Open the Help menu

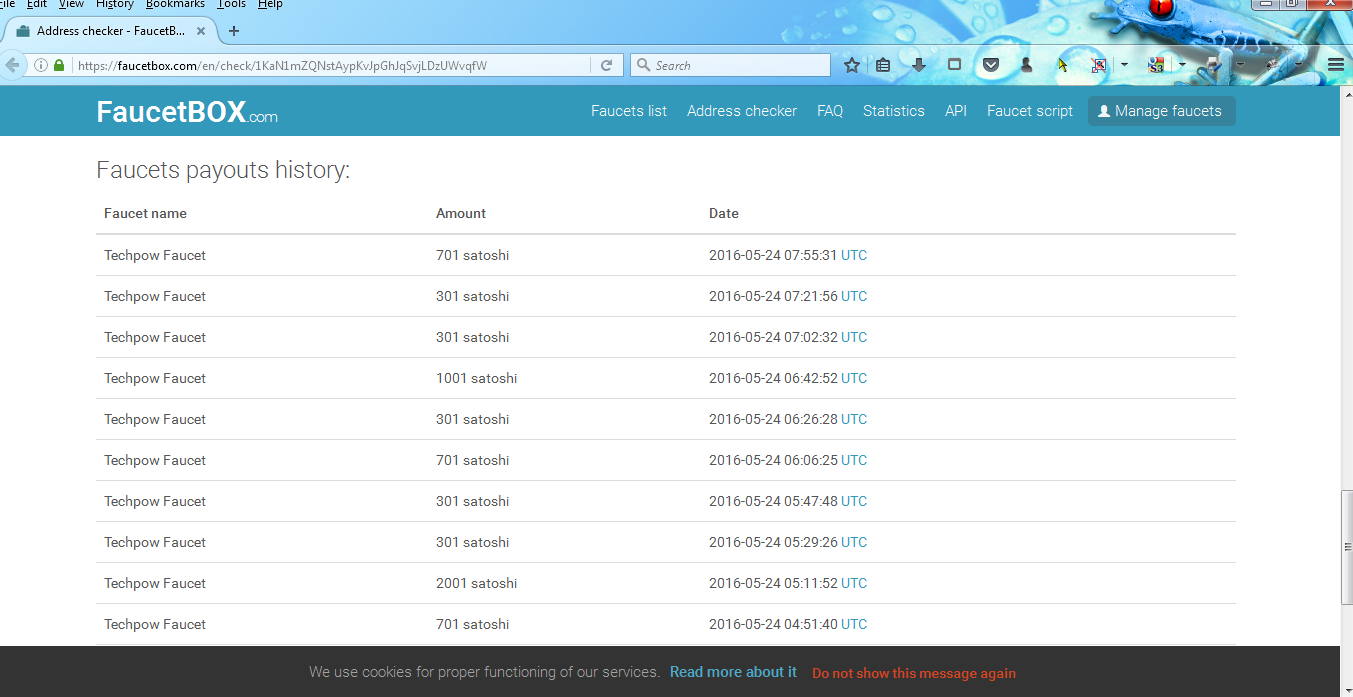tap(270, 5)
